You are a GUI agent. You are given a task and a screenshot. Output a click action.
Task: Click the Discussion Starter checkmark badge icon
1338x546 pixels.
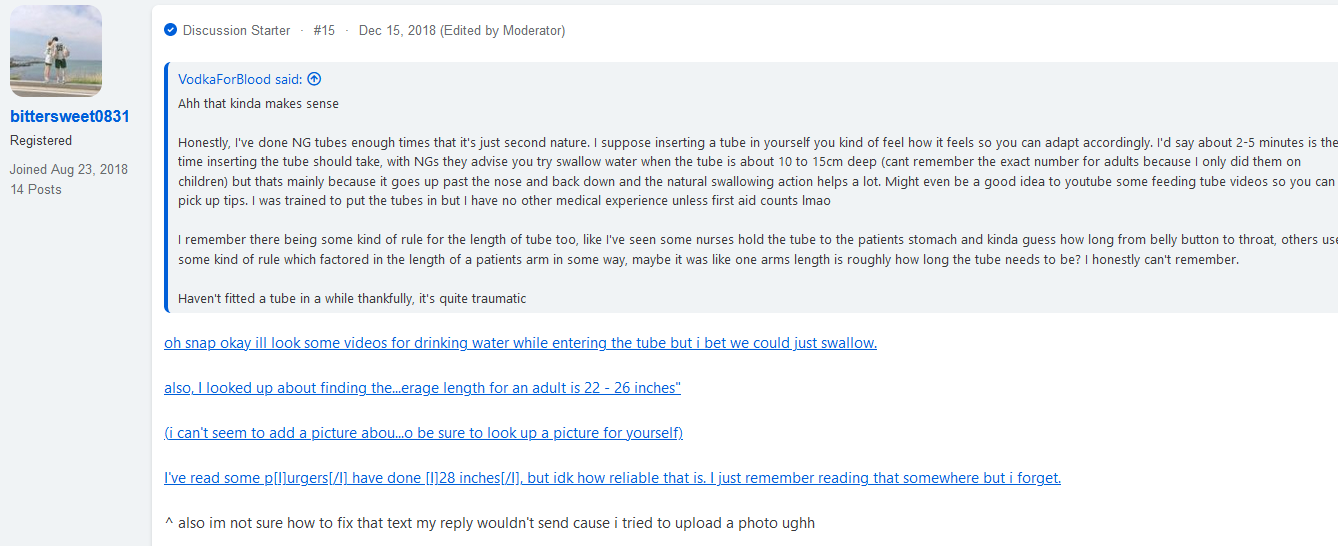[x=170, y=31]
